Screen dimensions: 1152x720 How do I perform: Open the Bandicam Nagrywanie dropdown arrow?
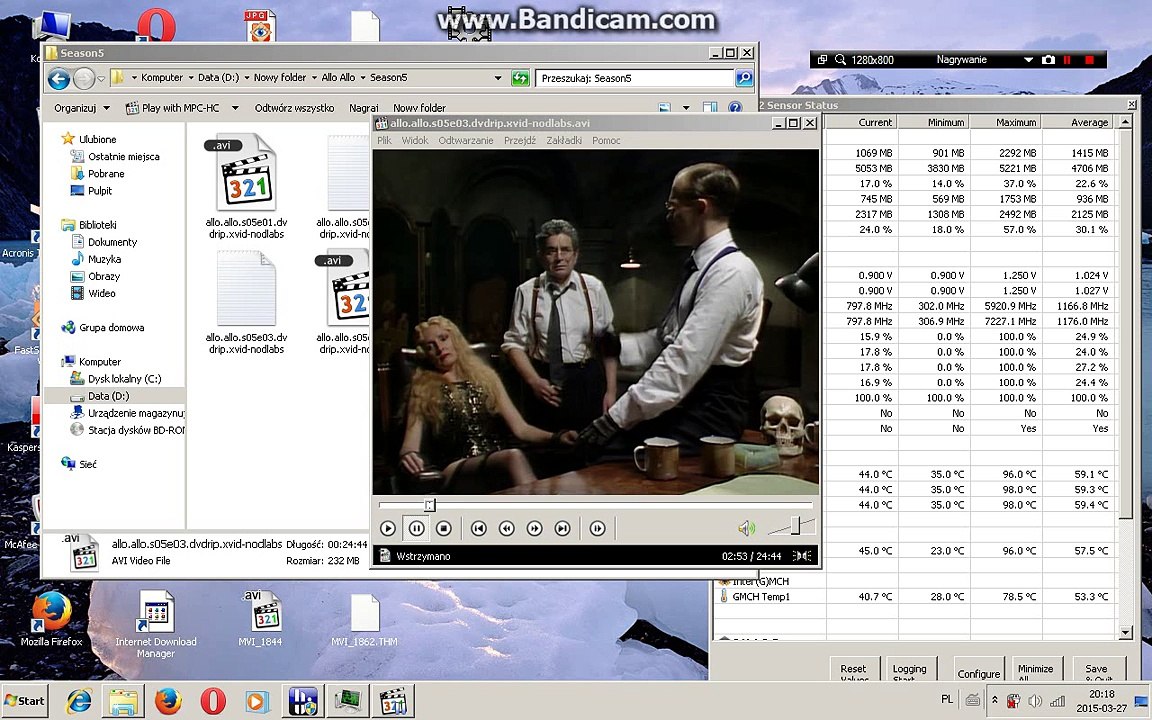[1028, 60]
